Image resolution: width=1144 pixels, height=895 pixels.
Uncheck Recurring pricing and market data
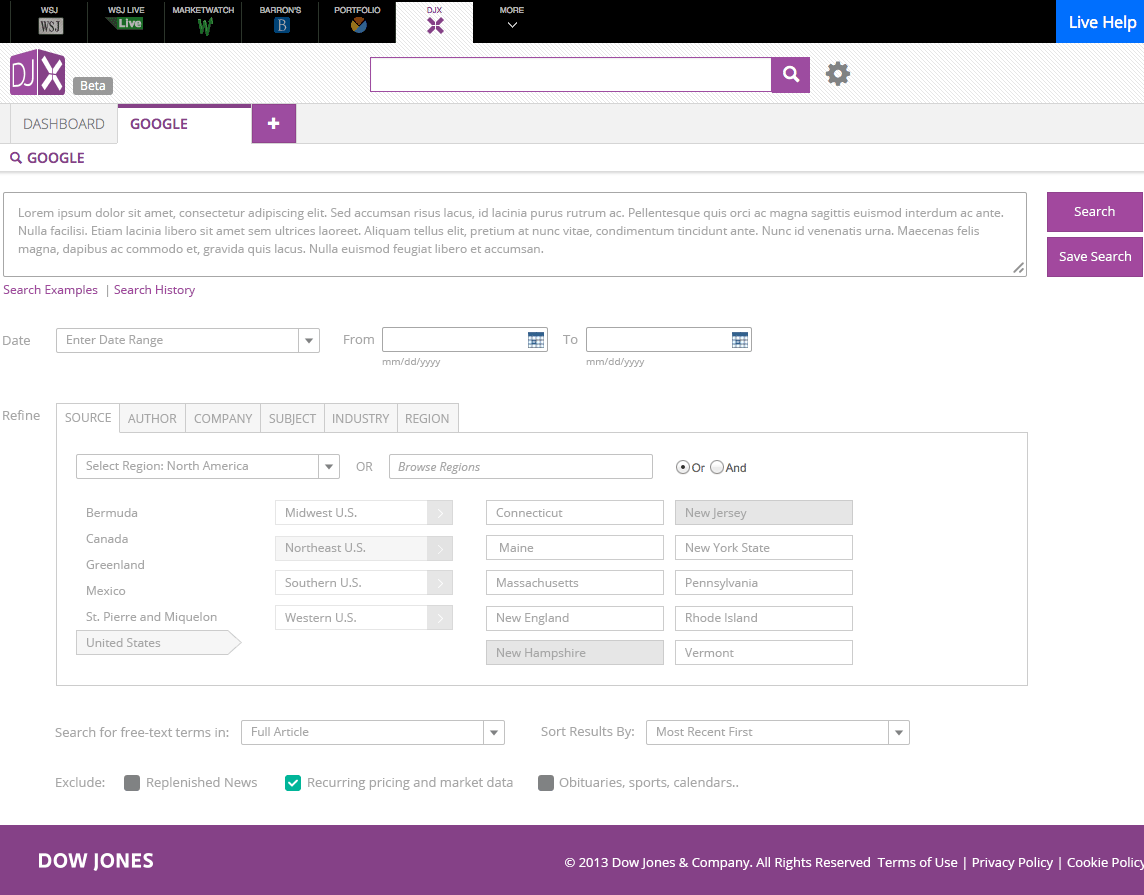click(293, 783)
